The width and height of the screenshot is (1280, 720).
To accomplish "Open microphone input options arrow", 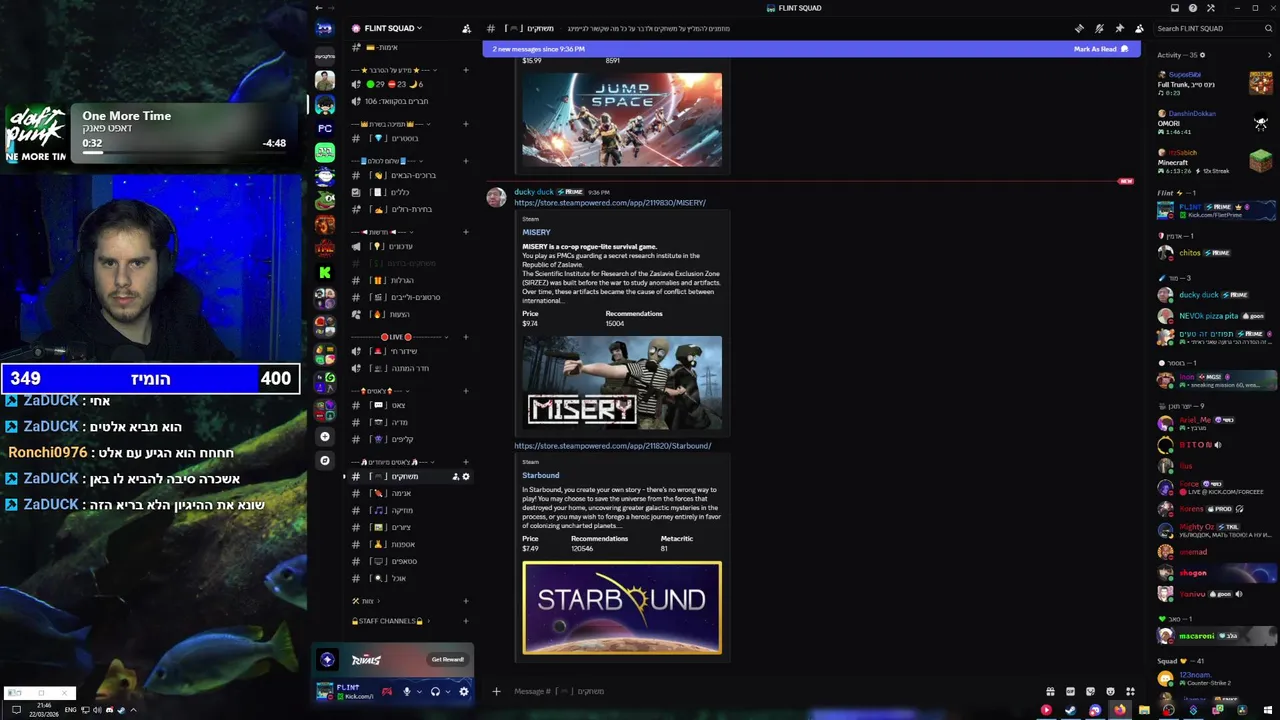I will [419, 691].
